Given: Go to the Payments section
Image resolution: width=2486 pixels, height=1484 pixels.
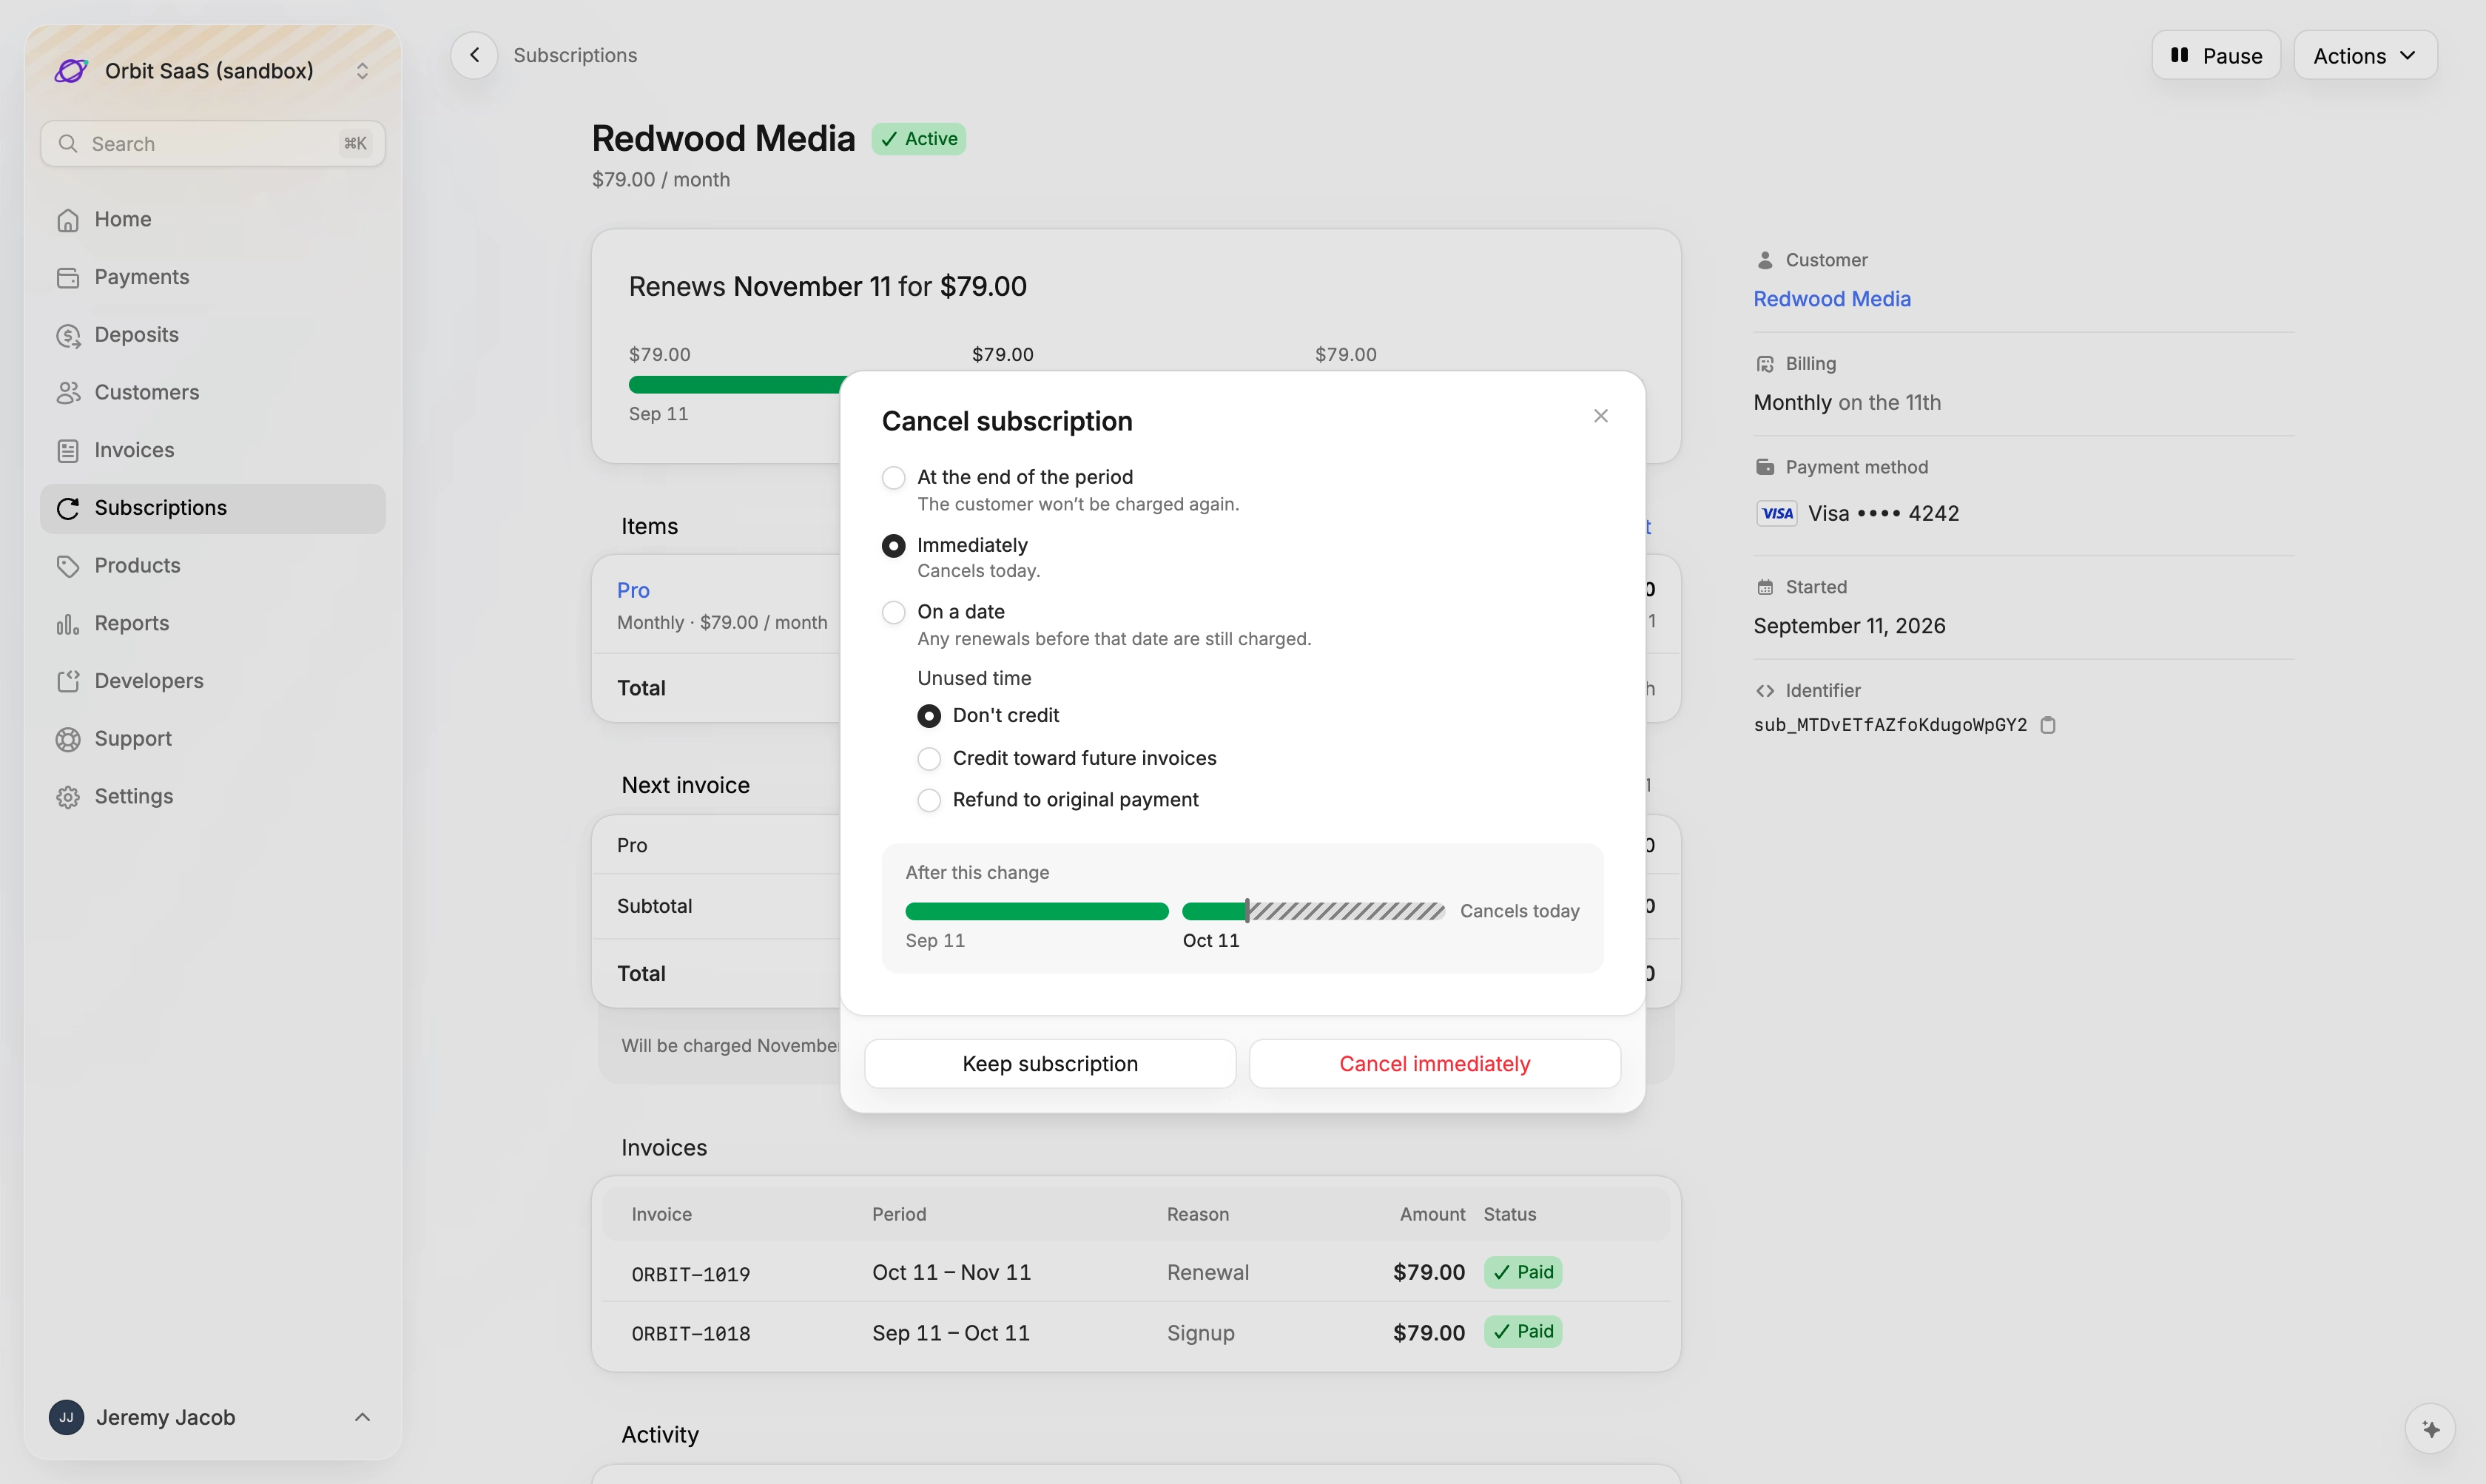Looking at the screenshot, I should pos(212,277).
